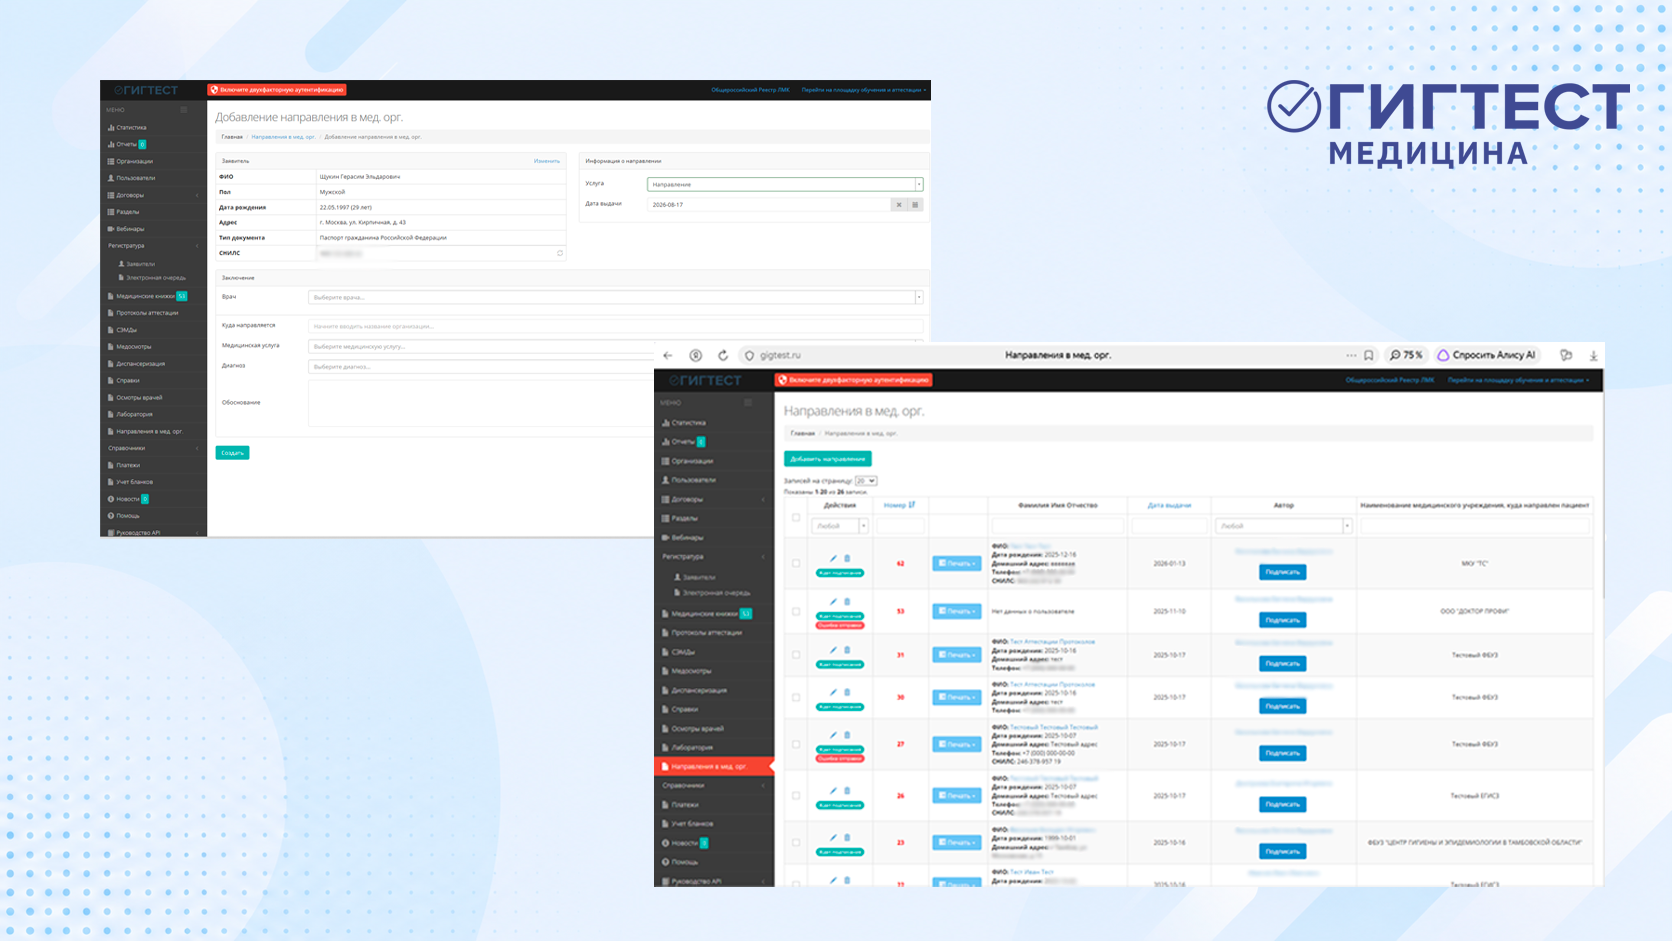Viewport: 1672px width, 941px height.
Task: Tick the select-all checkbox in the table header
Action: (x=796, y=517)
